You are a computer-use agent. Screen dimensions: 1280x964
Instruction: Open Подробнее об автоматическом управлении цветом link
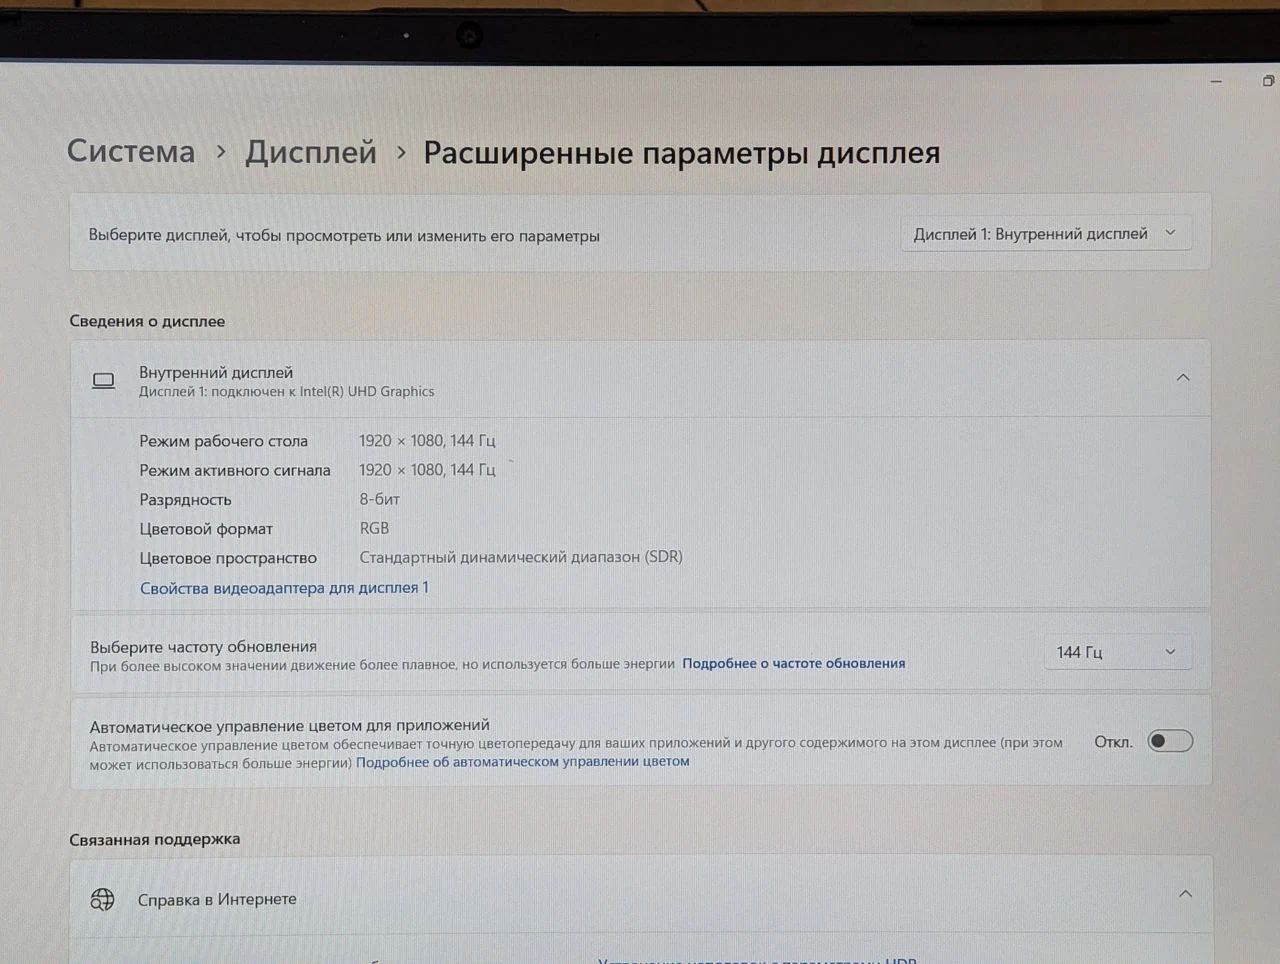click(x=522, y=761)
